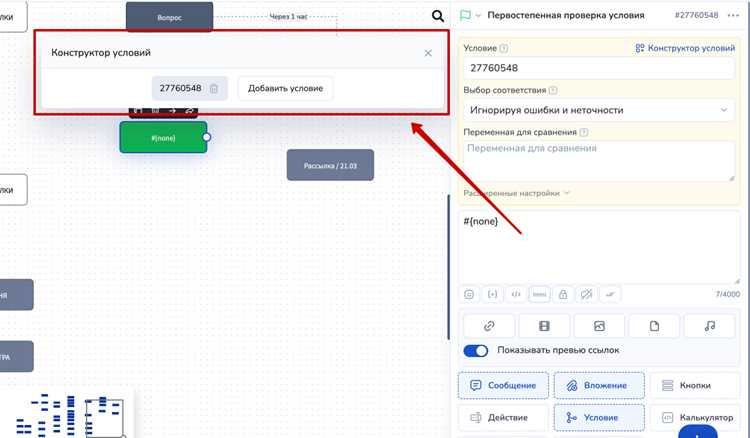Viewport: 750px width, 438px height.
Task: Click the blue round plus button
Action: tap(697, 433)
